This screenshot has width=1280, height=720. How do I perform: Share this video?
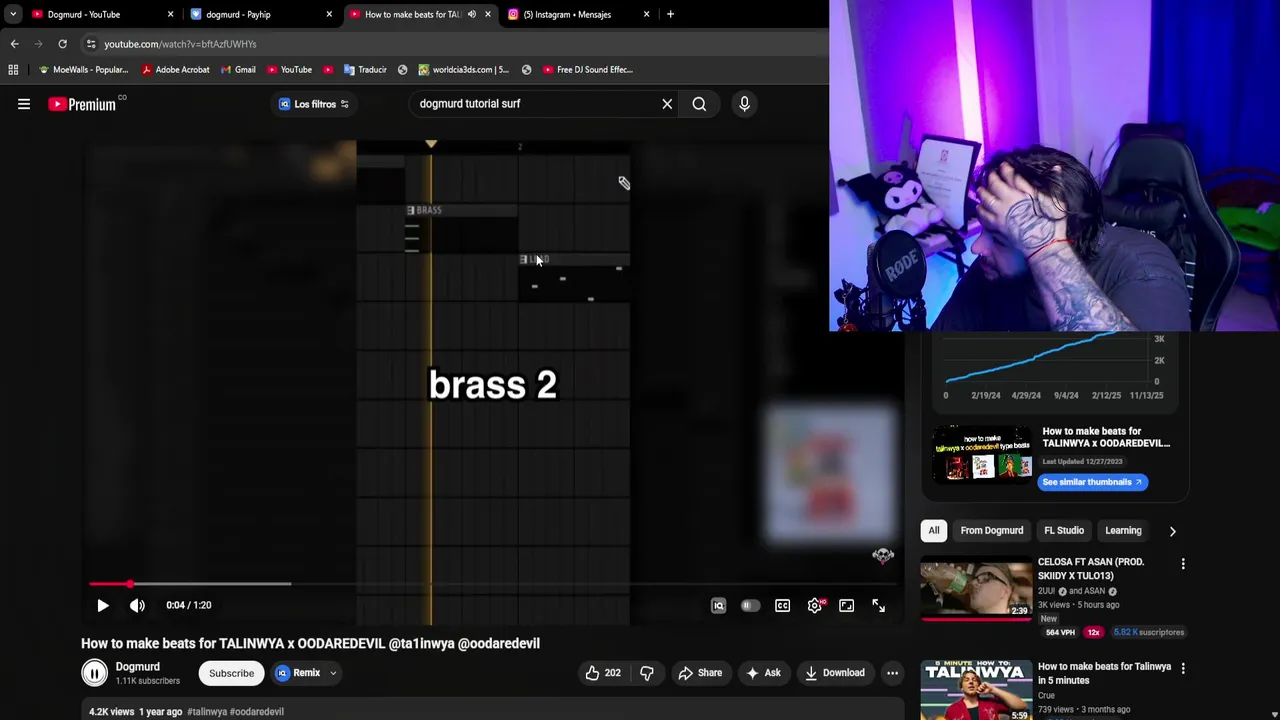coord(700,673)
